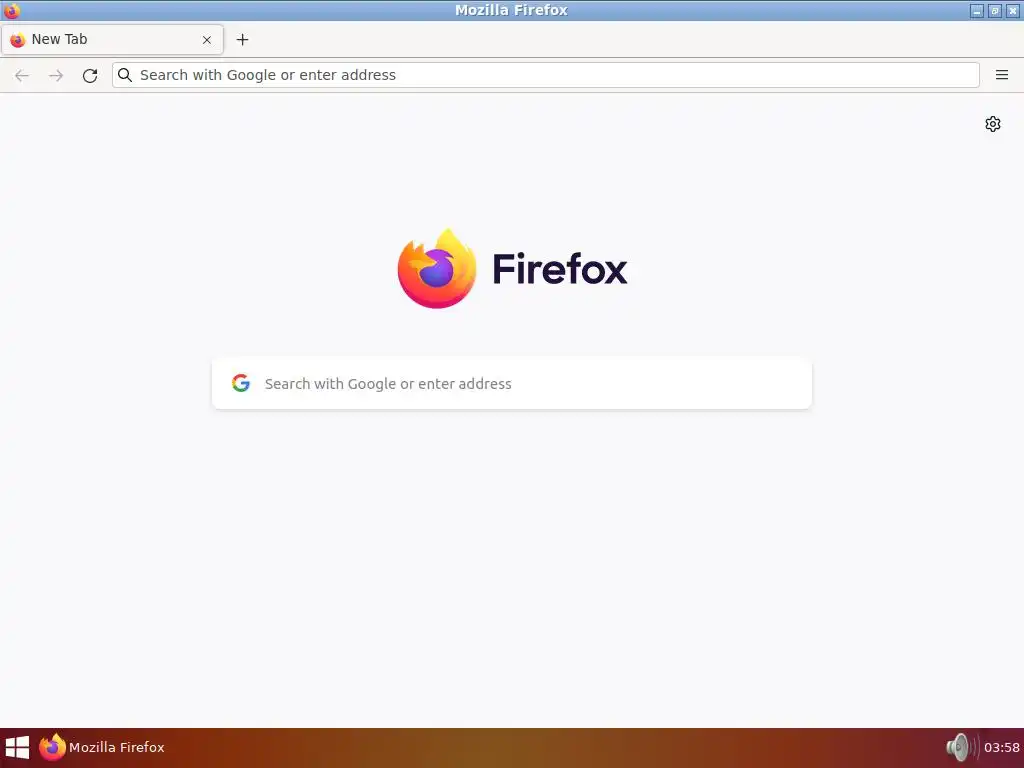
Task: Open new tab personalization gear settings
Action: coord(993,124)
